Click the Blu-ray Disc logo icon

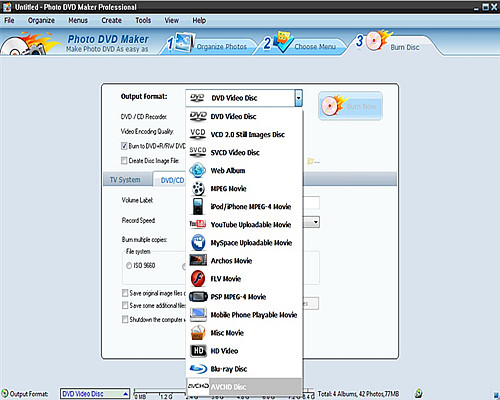pyautogui.click(x=198, y=369)
